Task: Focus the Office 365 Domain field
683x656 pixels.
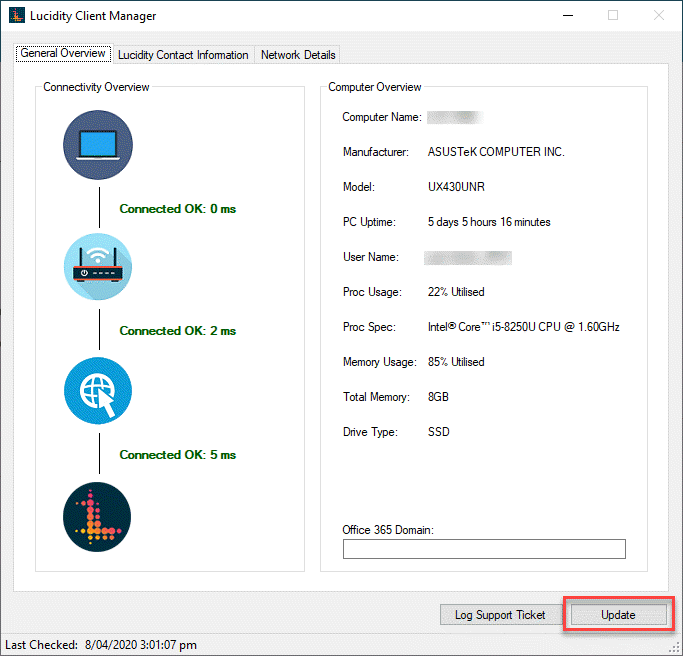Action: pyautogui.click(x=484, y=549)
